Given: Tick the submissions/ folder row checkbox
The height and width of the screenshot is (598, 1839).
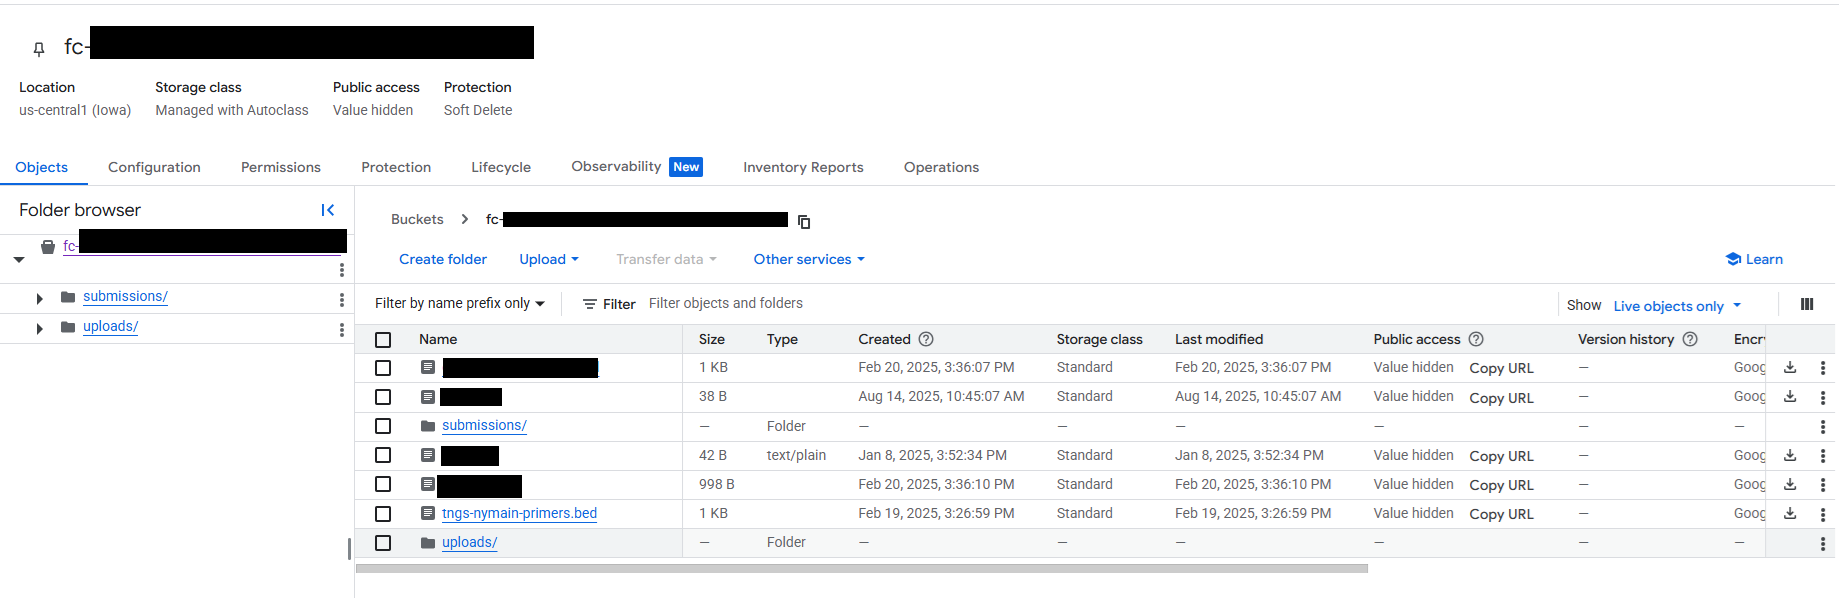Looking at the screenshot, I should point(383,426).
